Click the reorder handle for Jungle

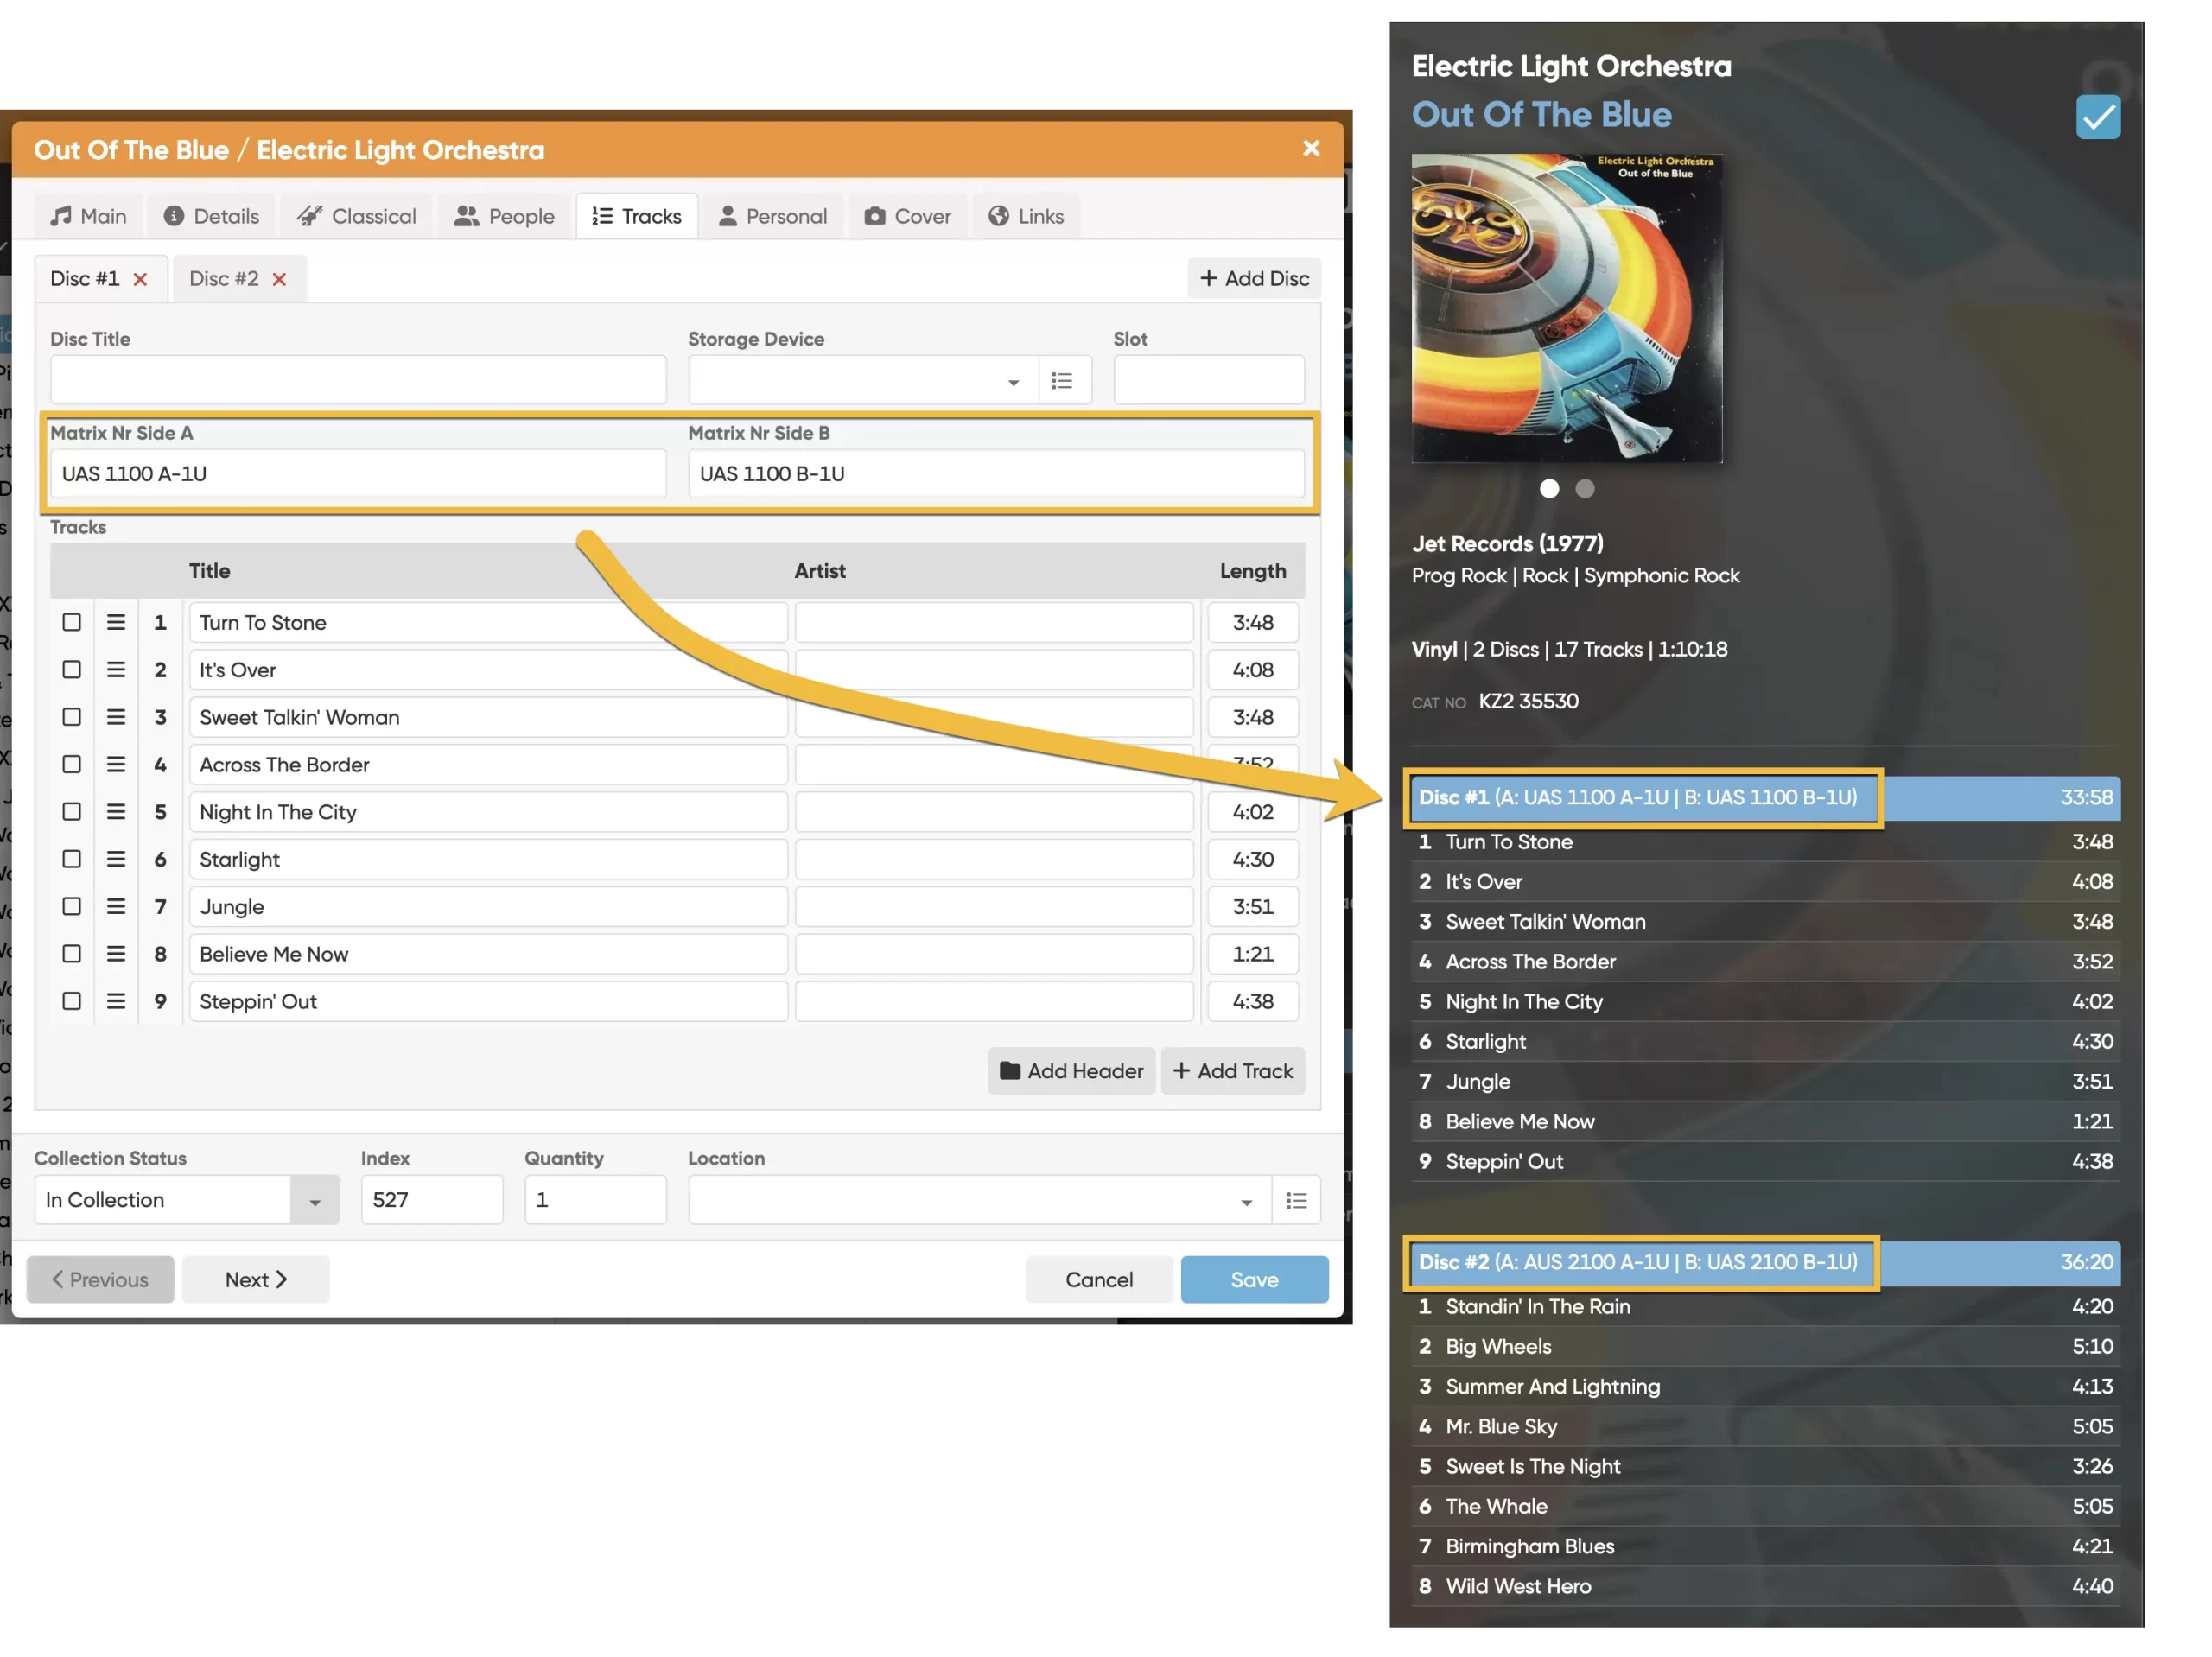(116, 906)
